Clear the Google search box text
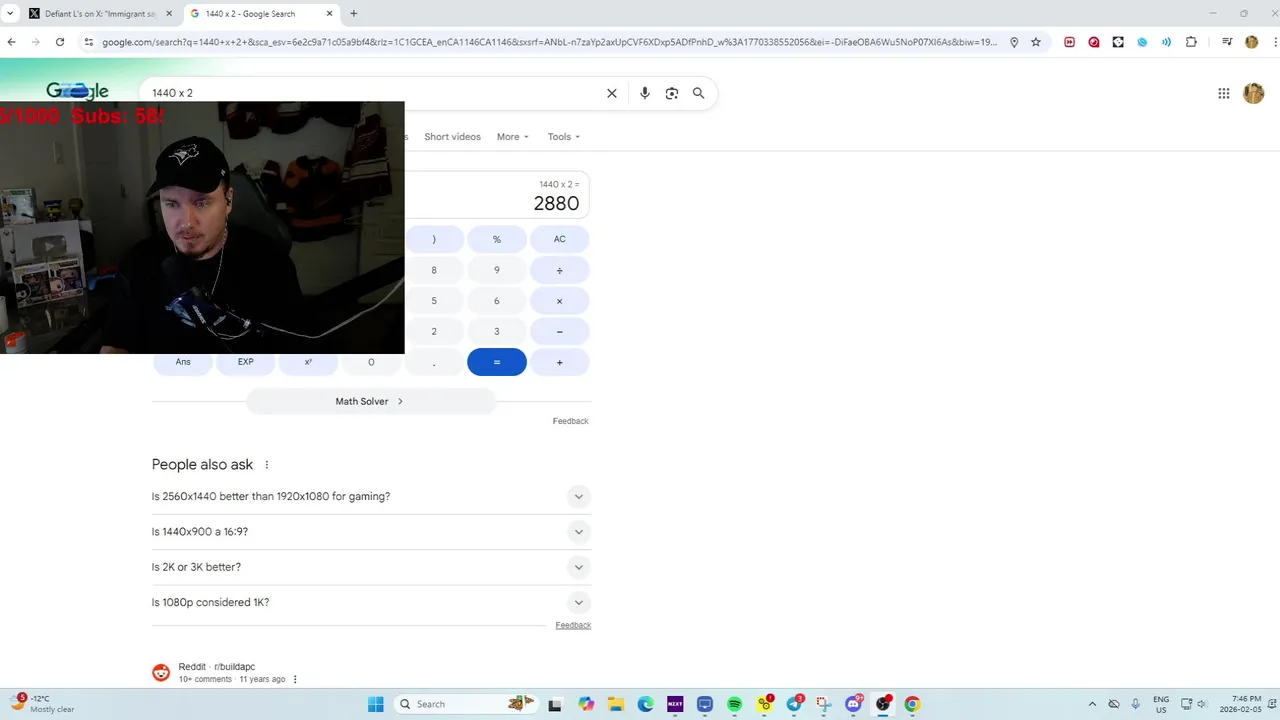The width and height of the screenshot is (1280, 720). coord(612,93)
